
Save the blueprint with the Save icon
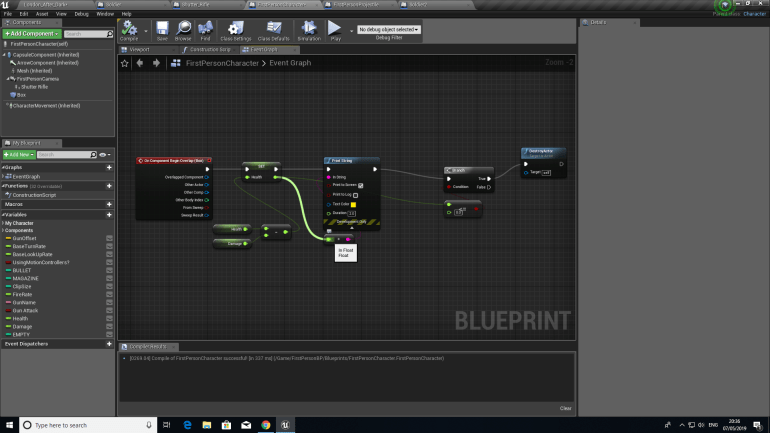(162, 30)
